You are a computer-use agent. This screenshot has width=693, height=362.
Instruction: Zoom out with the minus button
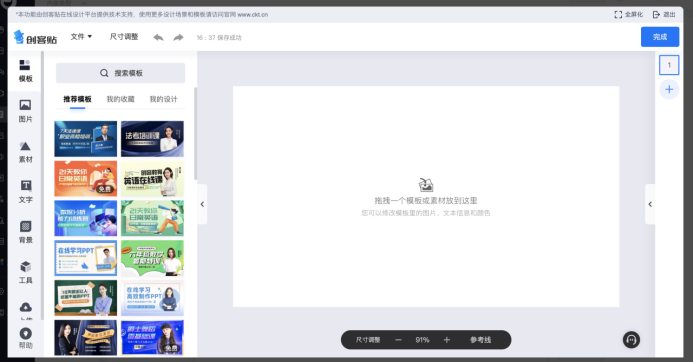pyautogui.click(x=398, y=340)
